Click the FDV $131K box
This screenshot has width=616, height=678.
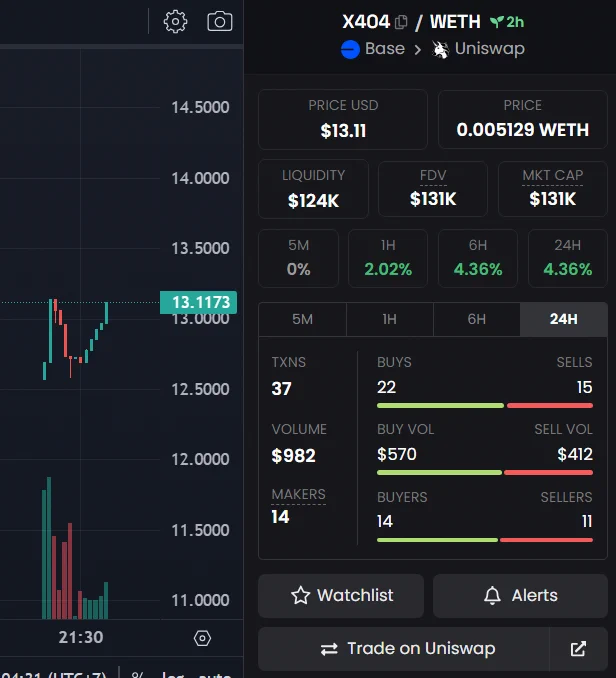pos(433,189)
